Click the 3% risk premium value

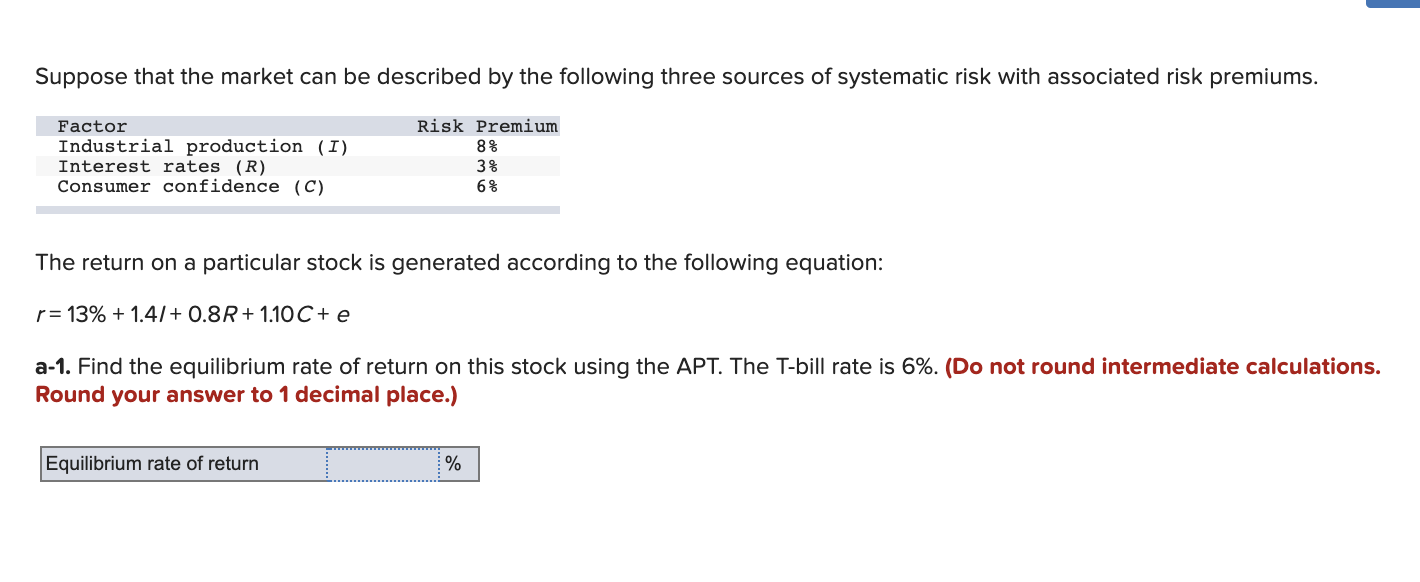pos(487,167)
